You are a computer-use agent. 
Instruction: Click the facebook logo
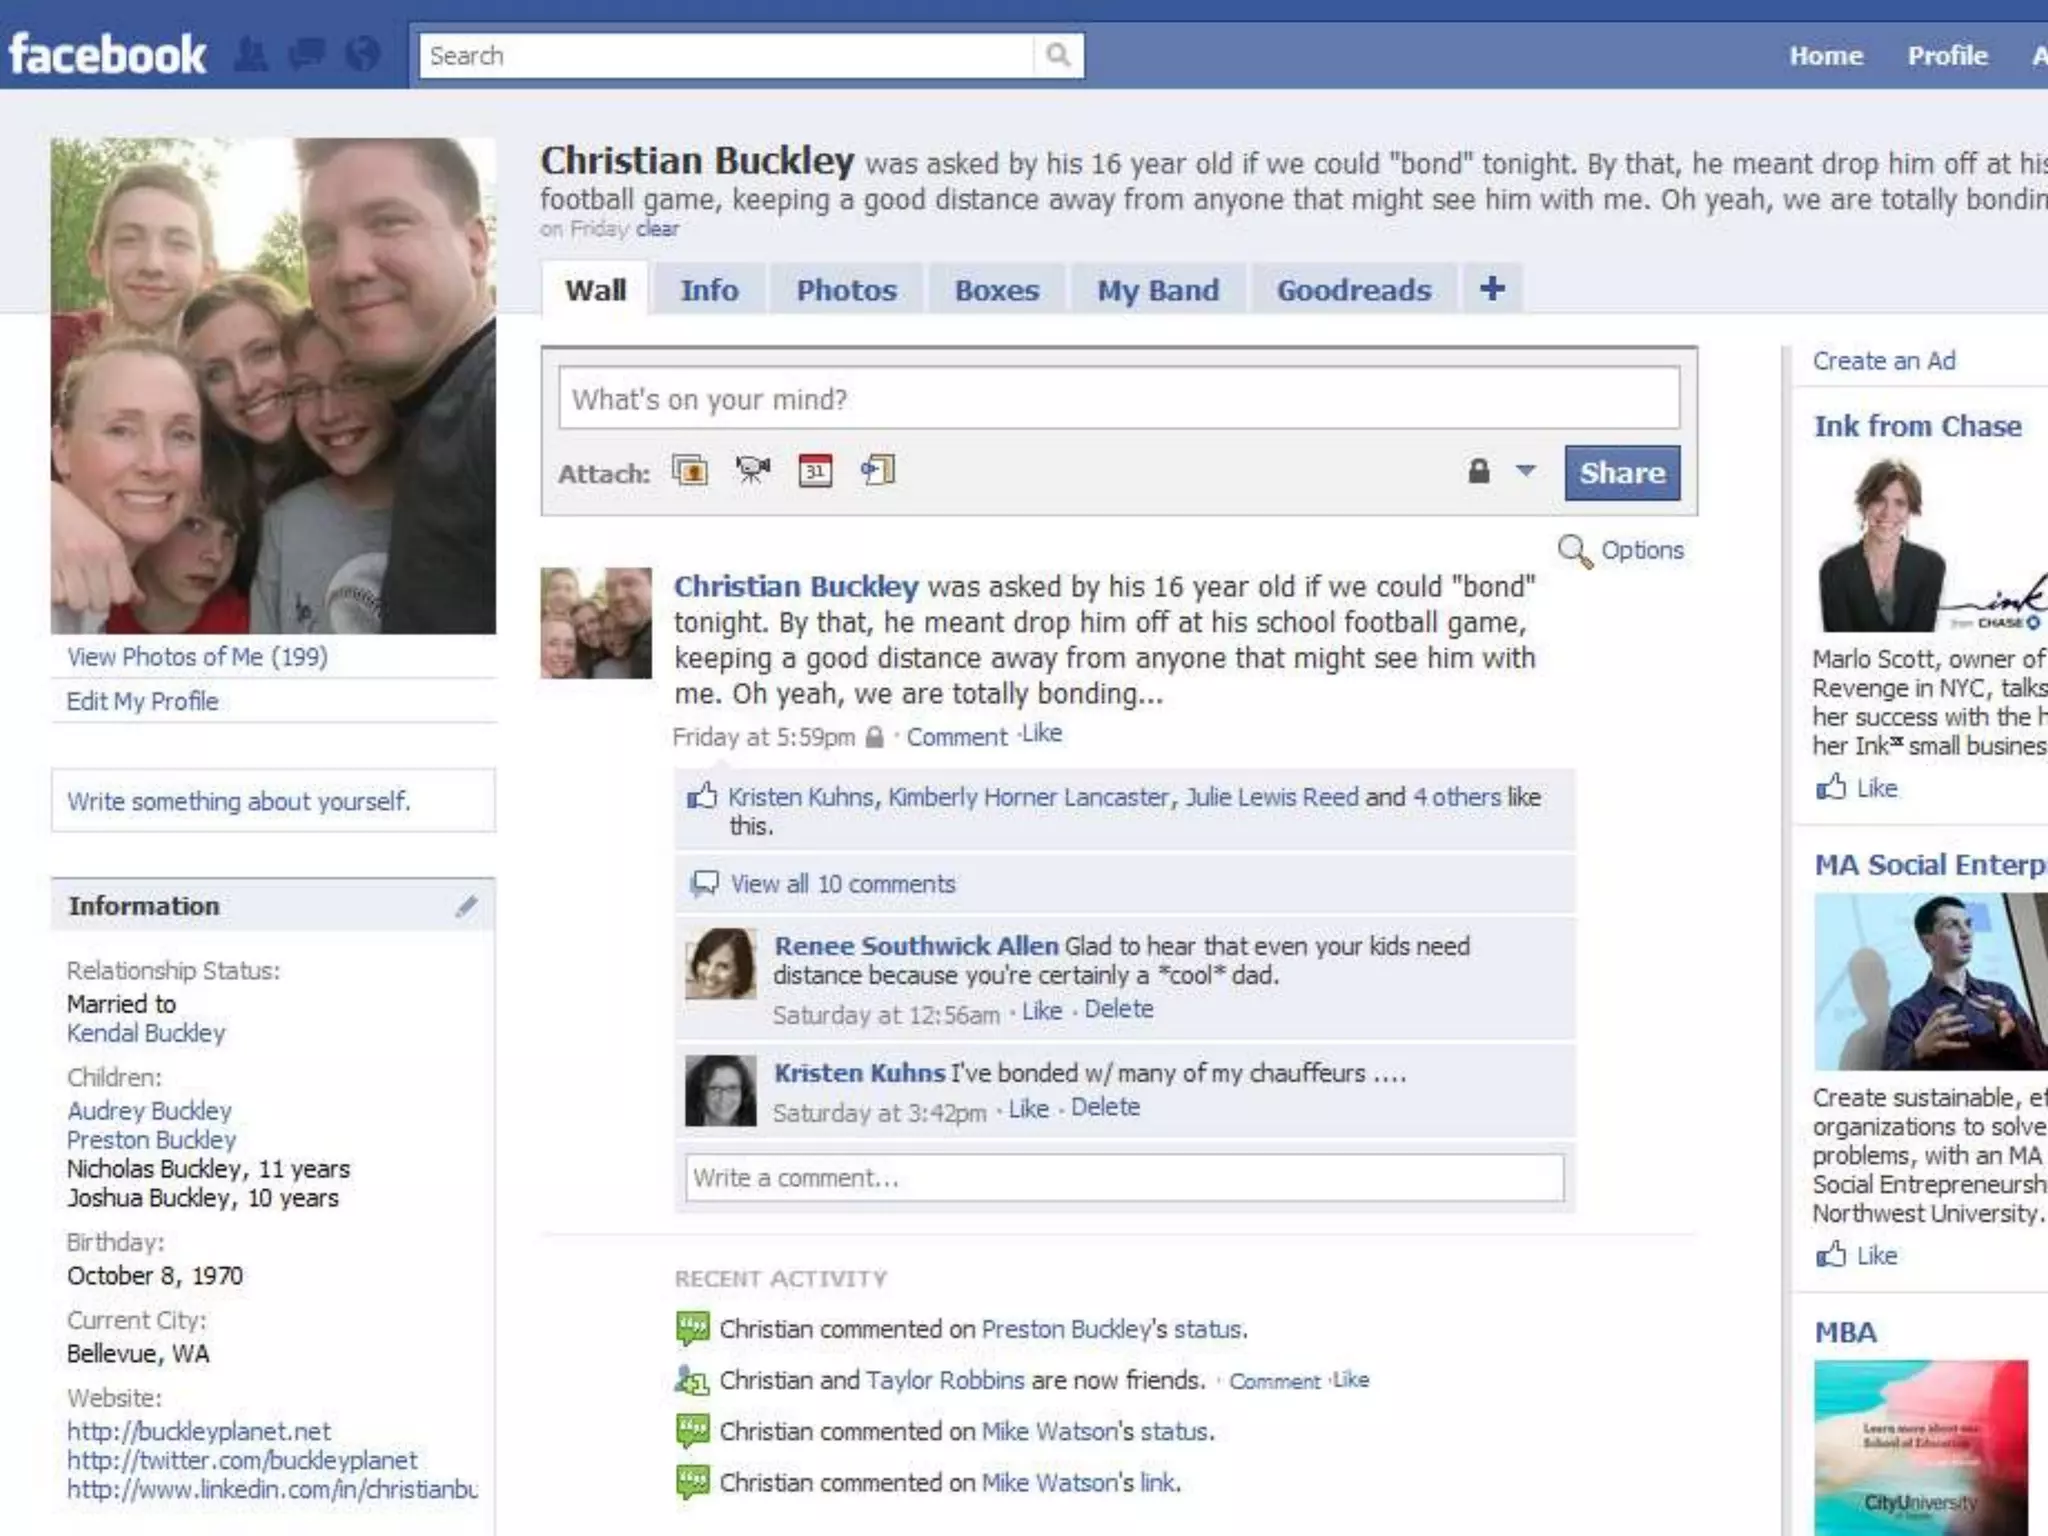[107, 54]
